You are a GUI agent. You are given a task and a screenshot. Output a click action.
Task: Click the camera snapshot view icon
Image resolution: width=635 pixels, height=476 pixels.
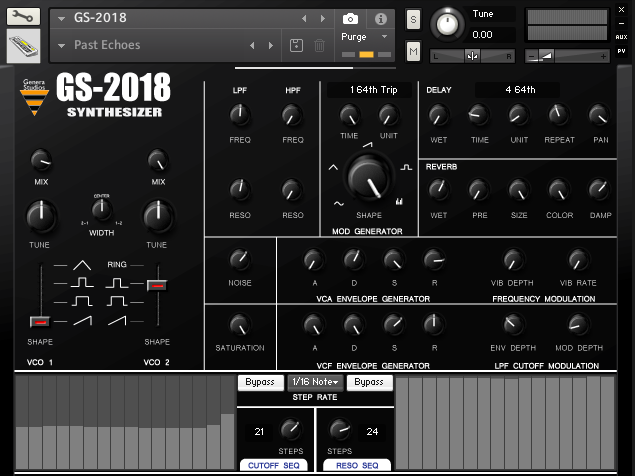[351, 18]
